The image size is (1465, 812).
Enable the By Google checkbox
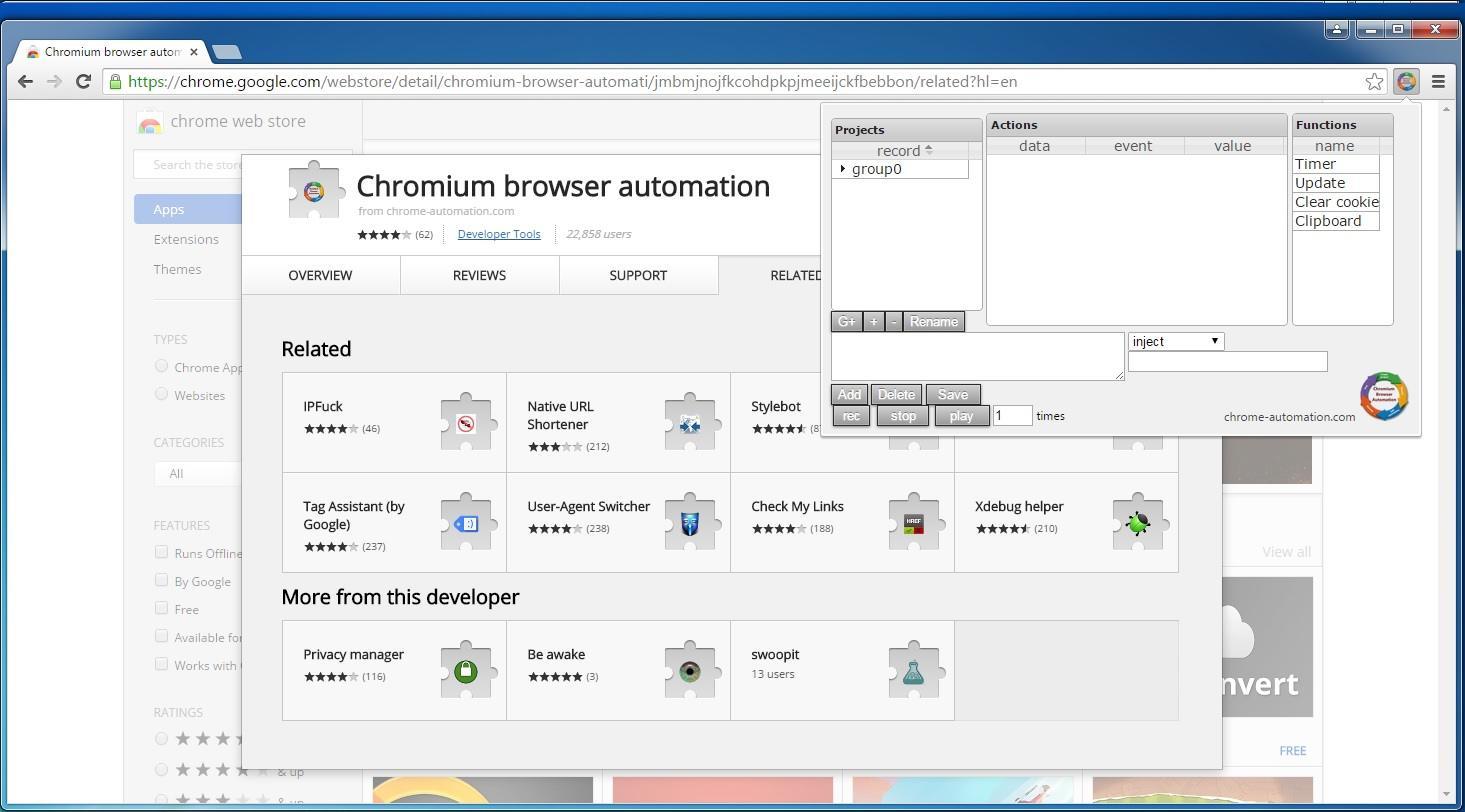click(x=161, y=580)
